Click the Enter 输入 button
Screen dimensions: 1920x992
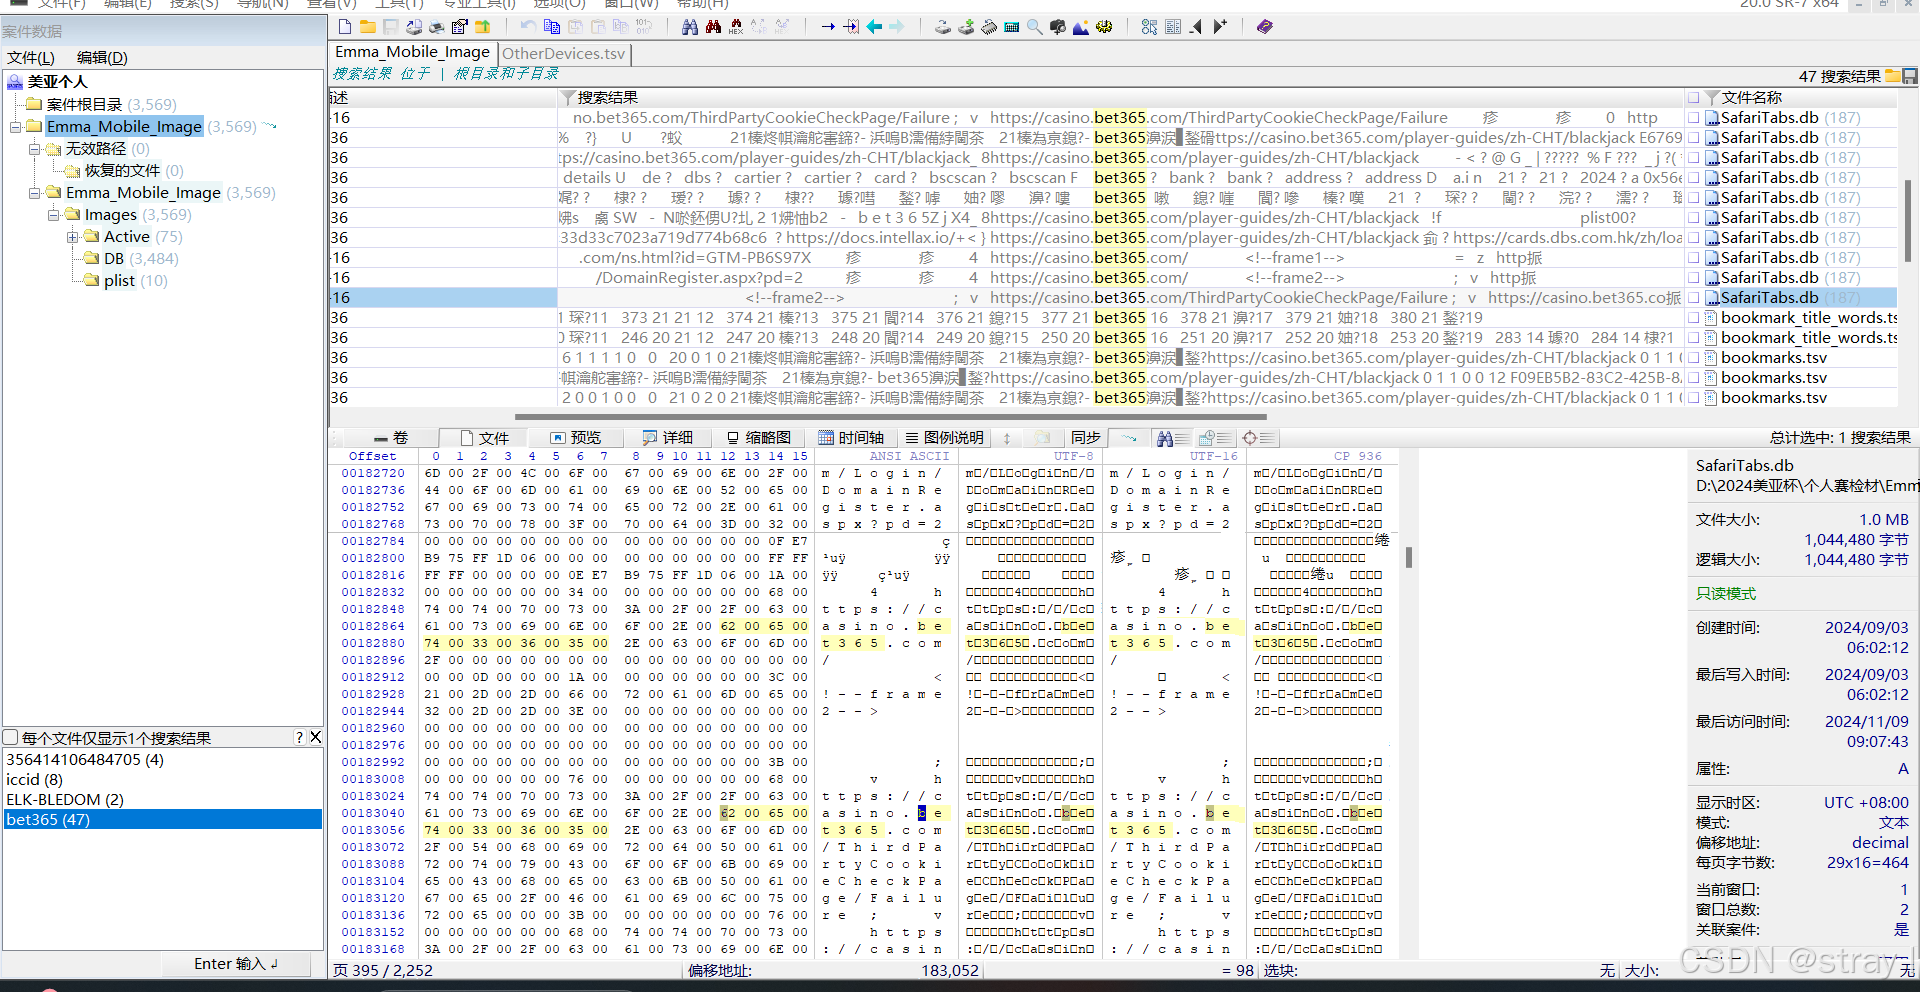[x=236, y=964]
